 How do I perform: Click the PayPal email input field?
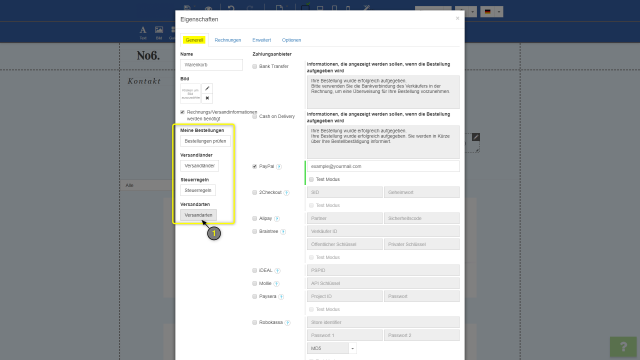[383, 167]
